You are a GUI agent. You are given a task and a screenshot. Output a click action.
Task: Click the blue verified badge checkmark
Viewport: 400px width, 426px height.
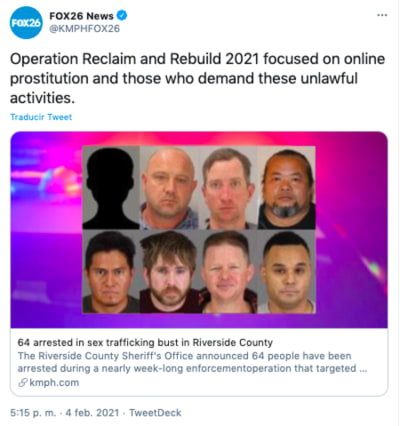[x=122, y=15]
